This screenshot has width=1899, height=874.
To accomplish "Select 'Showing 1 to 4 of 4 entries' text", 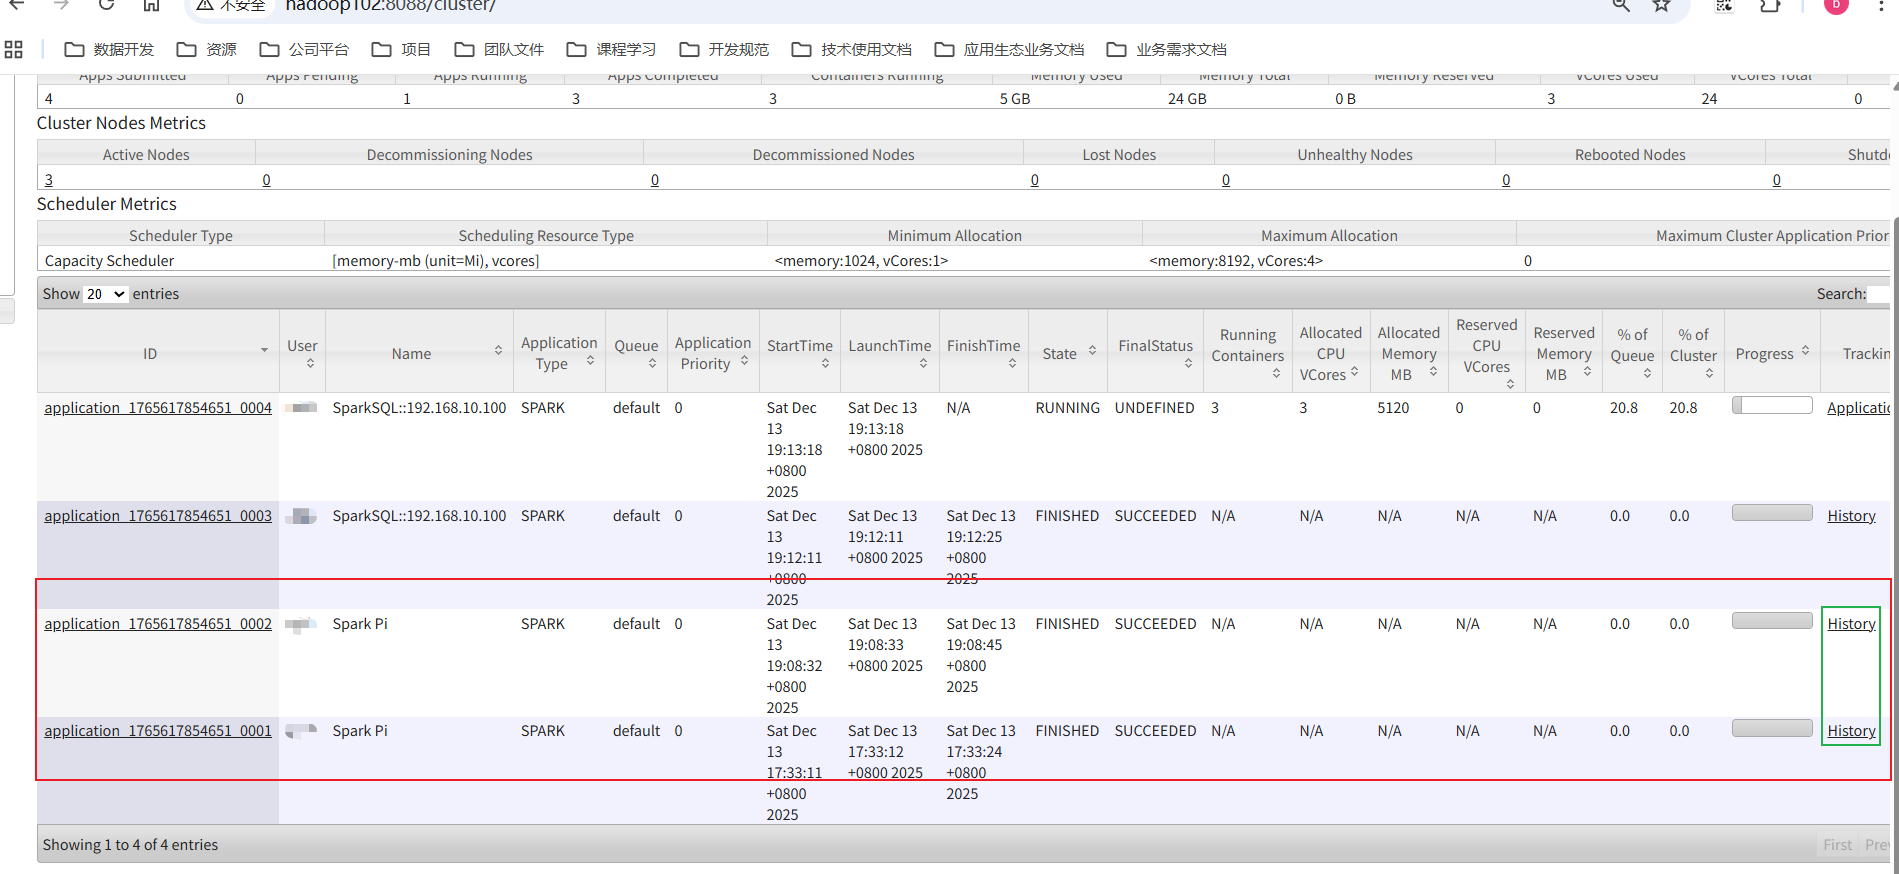I will point(130,845).
